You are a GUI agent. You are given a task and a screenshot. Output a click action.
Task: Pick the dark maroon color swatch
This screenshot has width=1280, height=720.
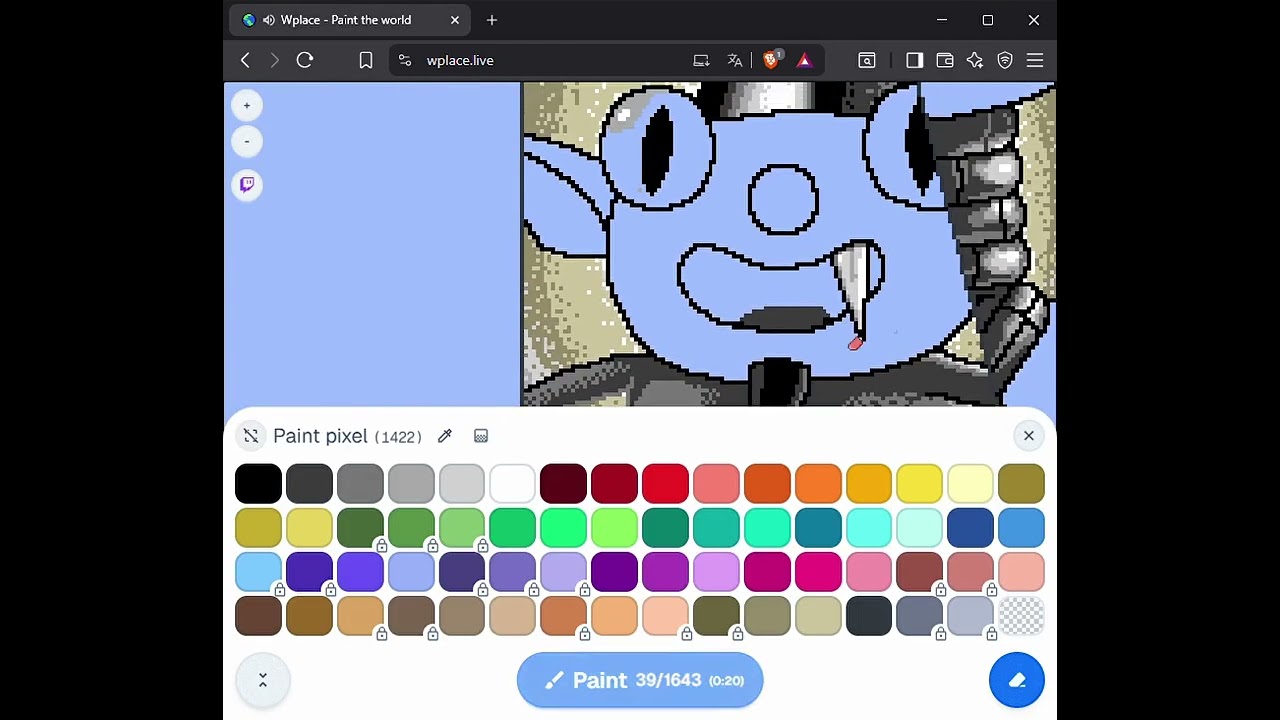[563, 484]
